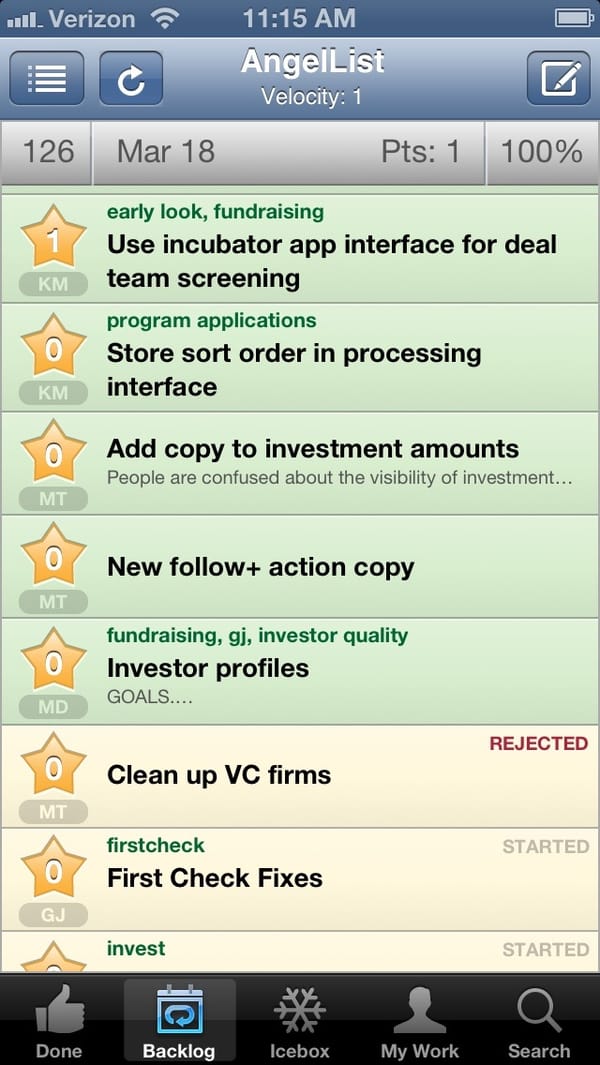The width and height of the screenshot is (600, 1065).
Task: Tap the star beside New follow+ action copy
Action: [x=53, y=557]
